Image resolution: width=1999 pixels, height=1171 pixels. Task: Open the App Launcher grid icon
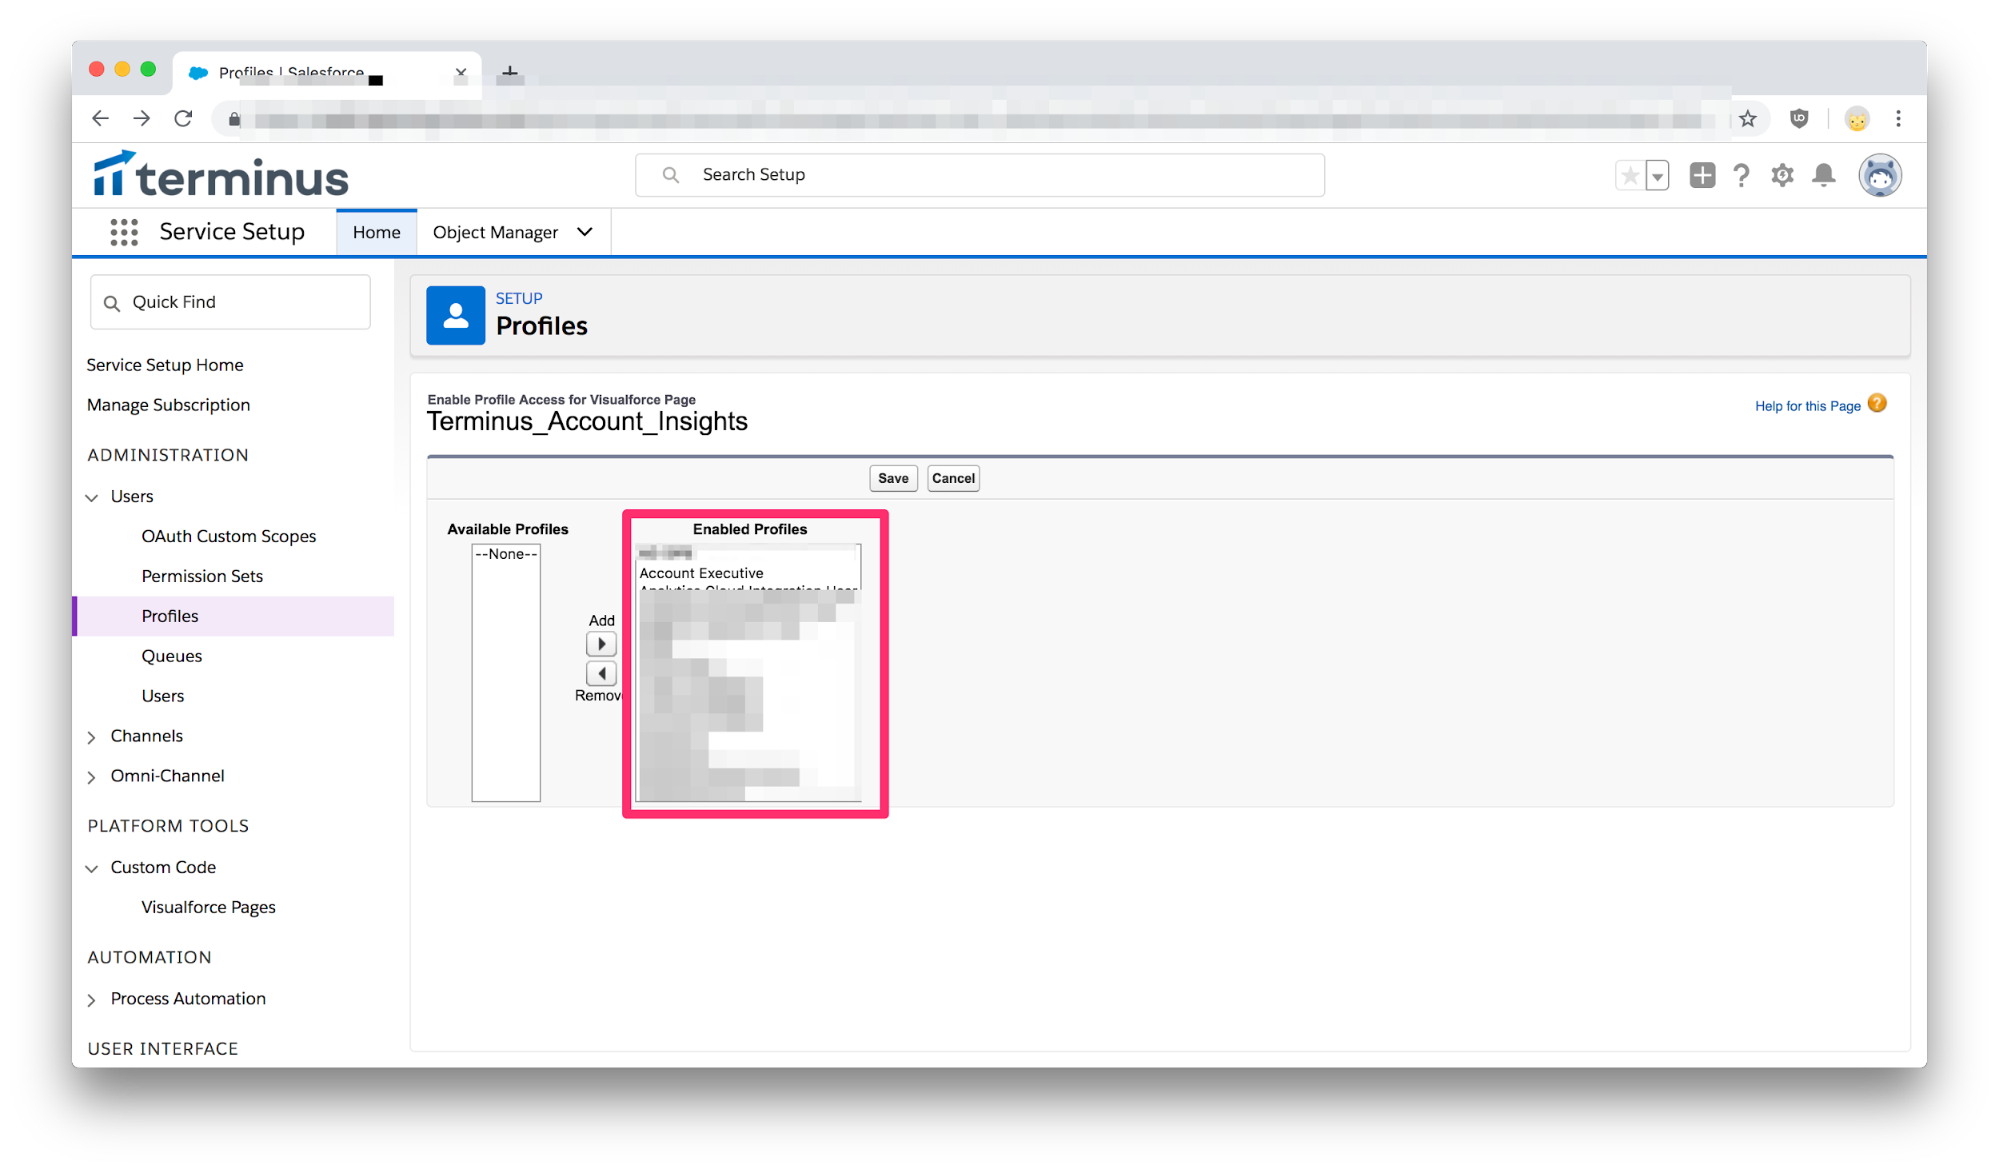124,232
